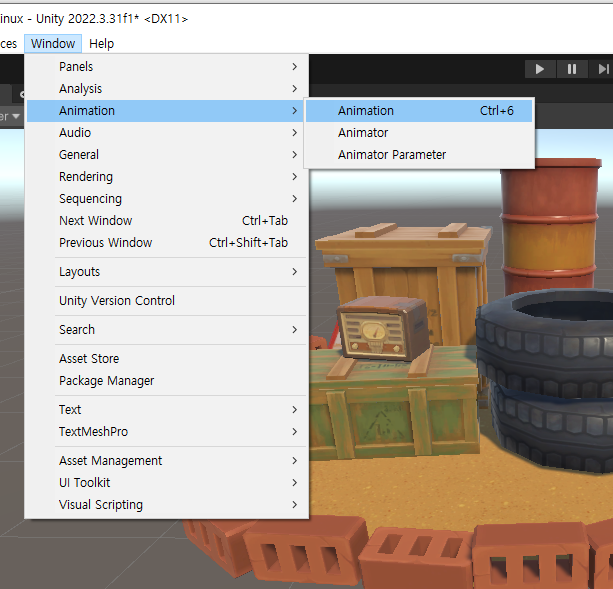Open the Rendering submenu
Viewport: 613px width, 589px height.
(x=166, y=177)
